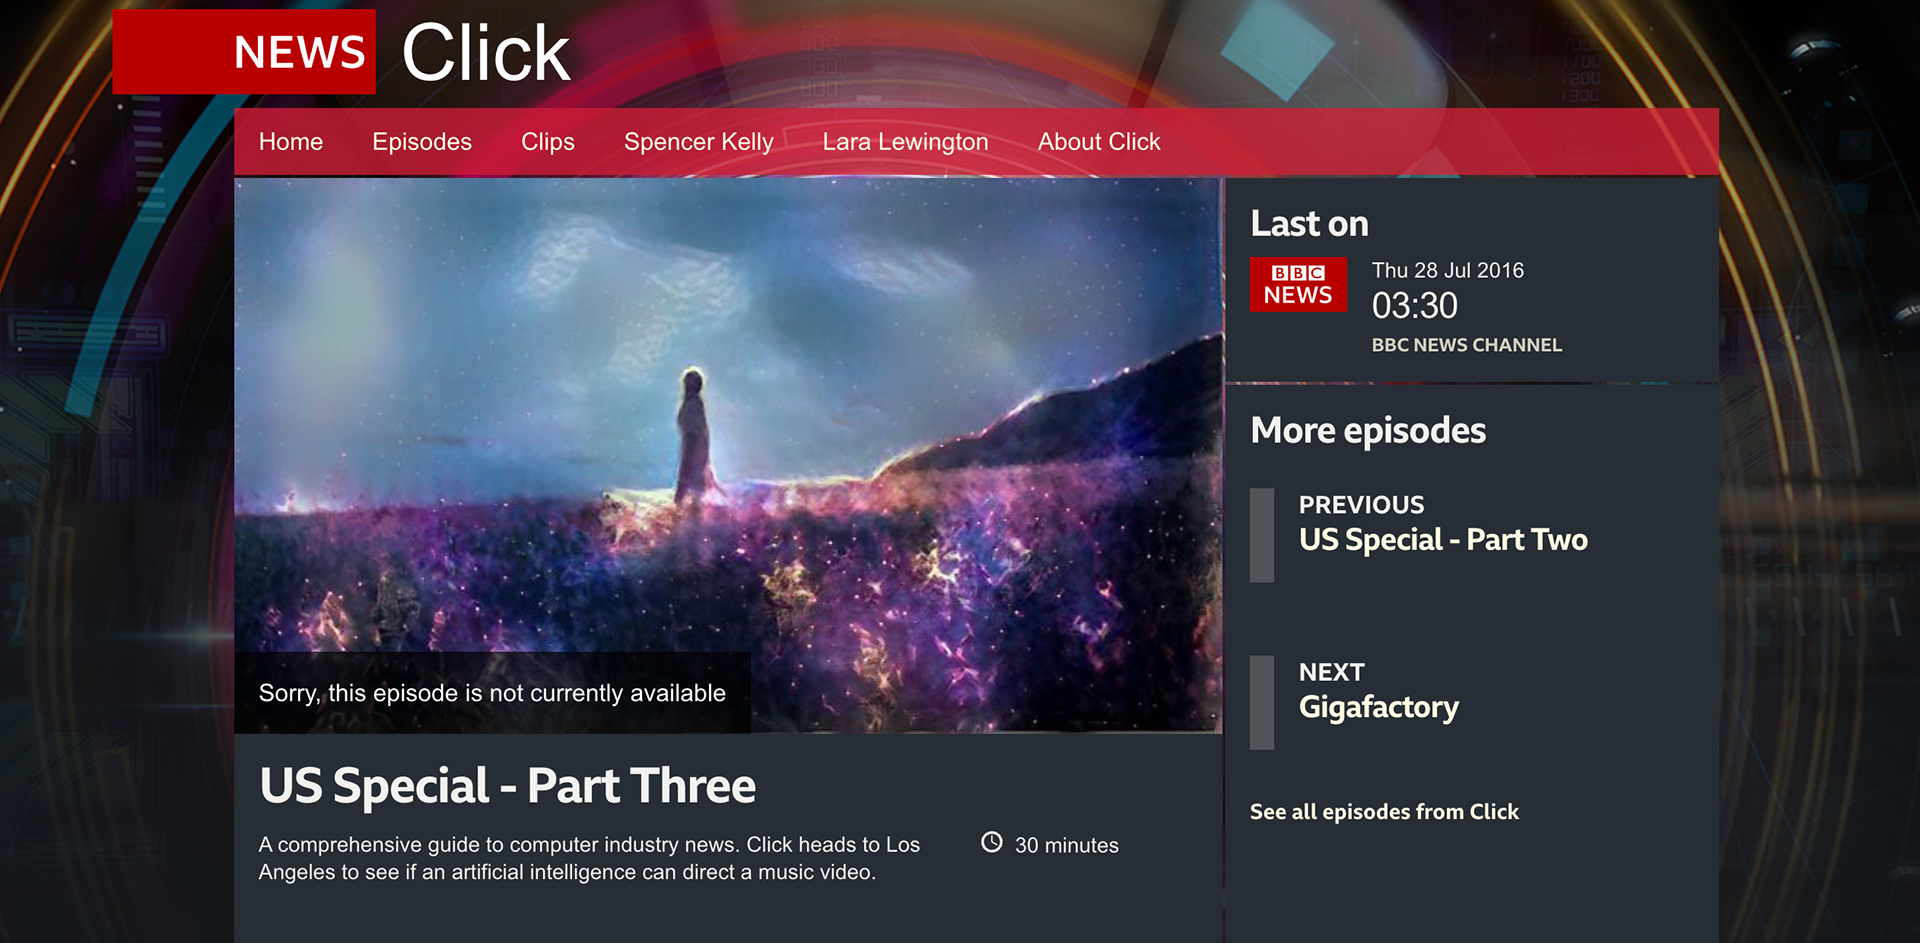Open the Home tab

pos(291,142)
